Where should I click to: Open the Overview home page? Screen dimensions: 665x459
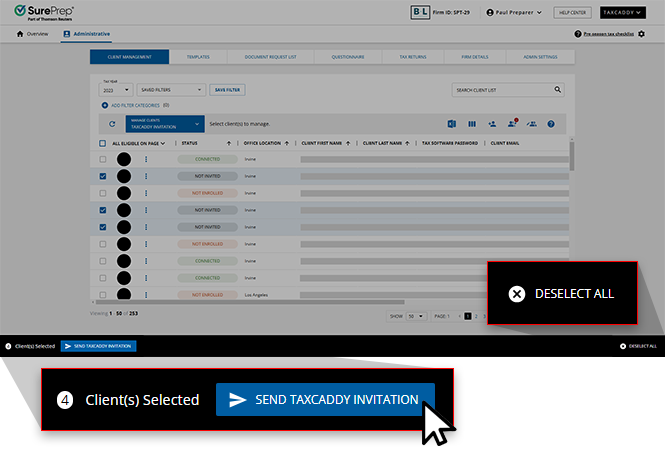pos(32,34)
